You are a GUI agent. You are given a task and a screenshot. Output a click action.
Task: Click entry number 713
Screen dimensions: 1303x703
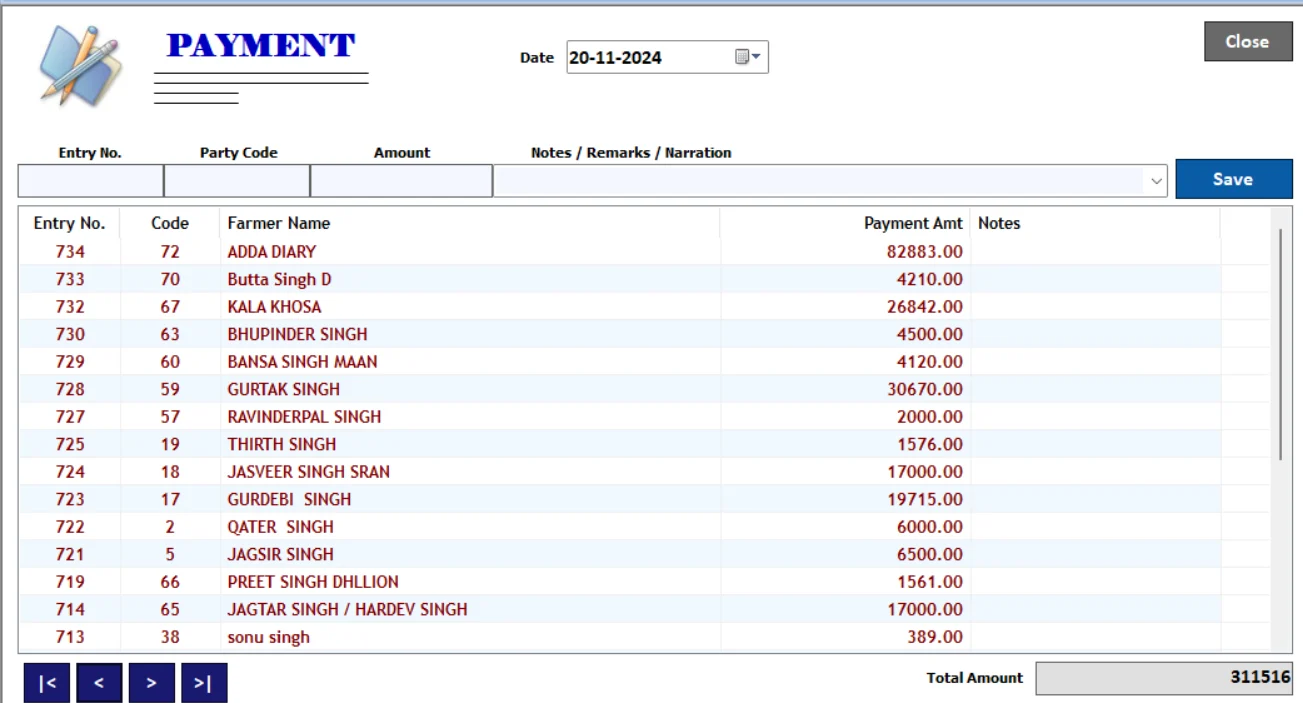pyautogui.click(x=70, y=637)
